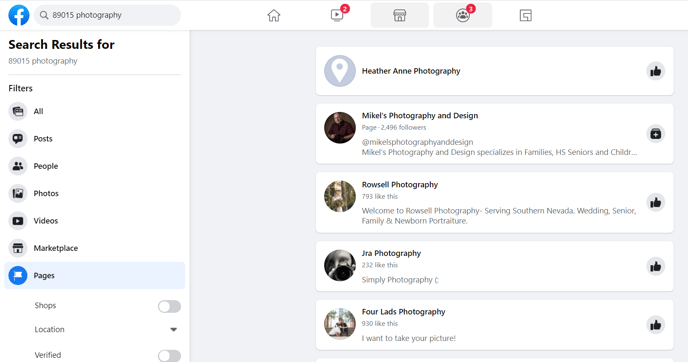
Task: Click the '793 like this' text
Action: click(x=380, y=197)
